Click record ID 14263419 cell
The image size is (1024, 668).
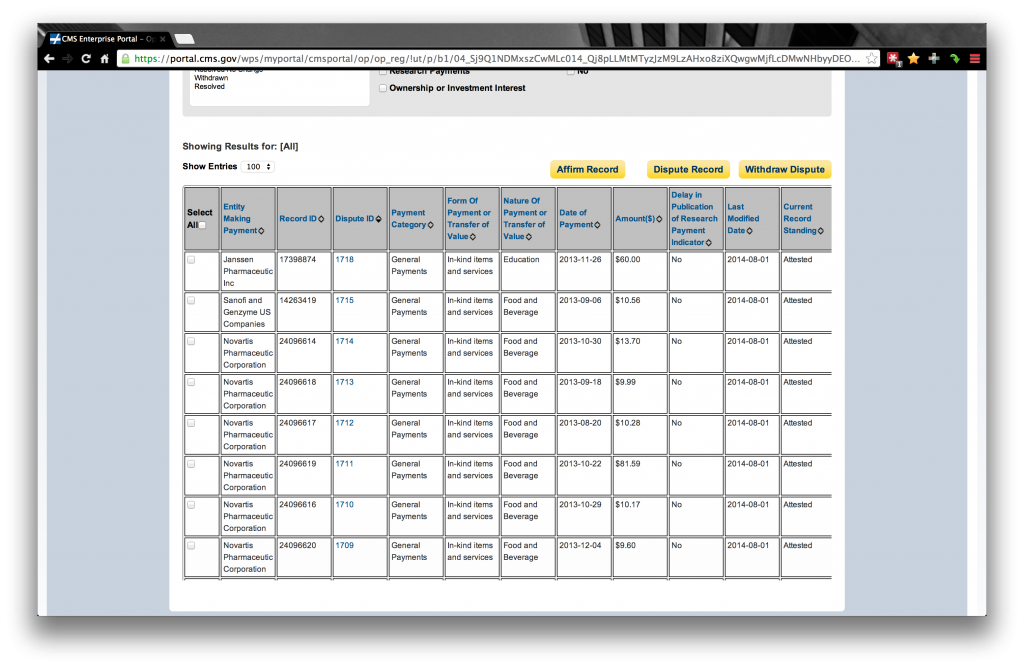[x=304, y=312]
